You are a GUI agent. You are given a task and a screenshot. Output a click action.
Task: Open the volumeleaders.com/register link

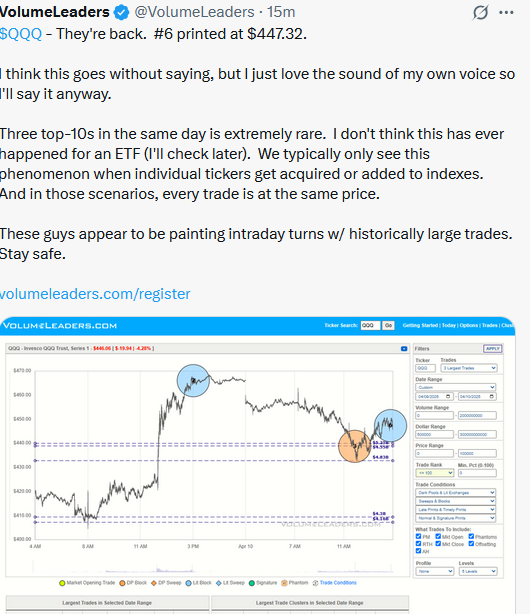pos(95,294)
